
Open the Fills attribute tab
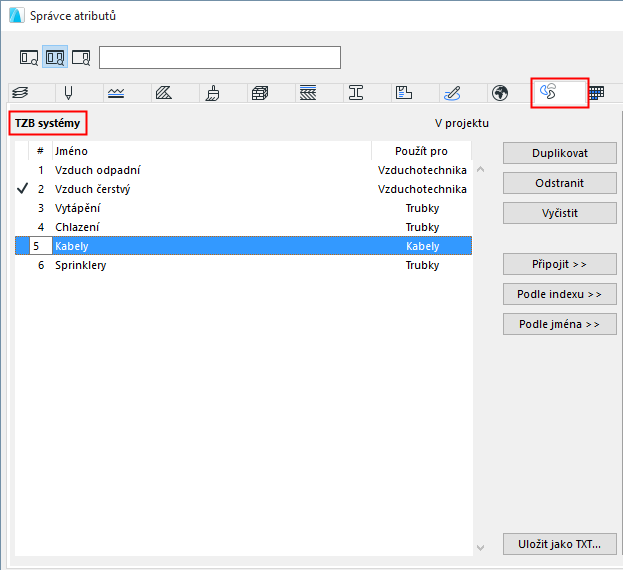coord(164,93)
